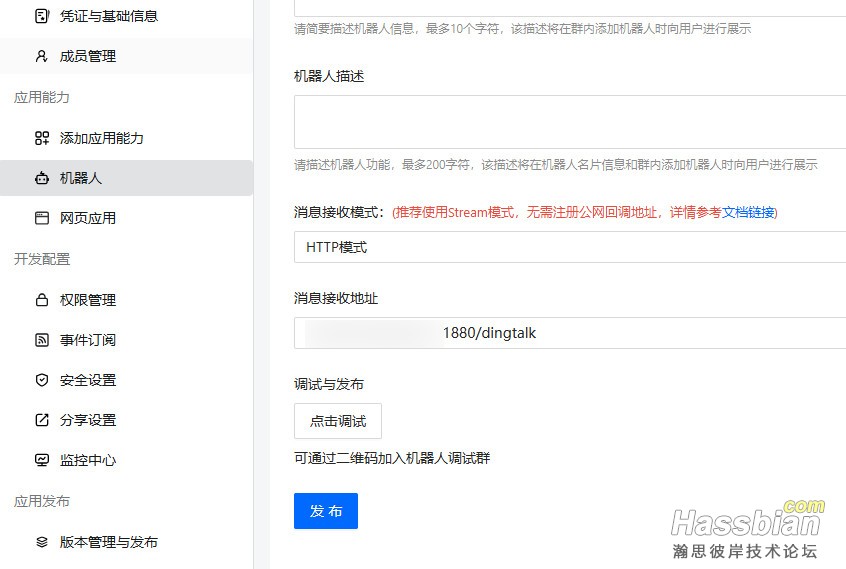The image size is (846, 569).
Task: Click the add app capability grid icon
Action: pos(41,138)
